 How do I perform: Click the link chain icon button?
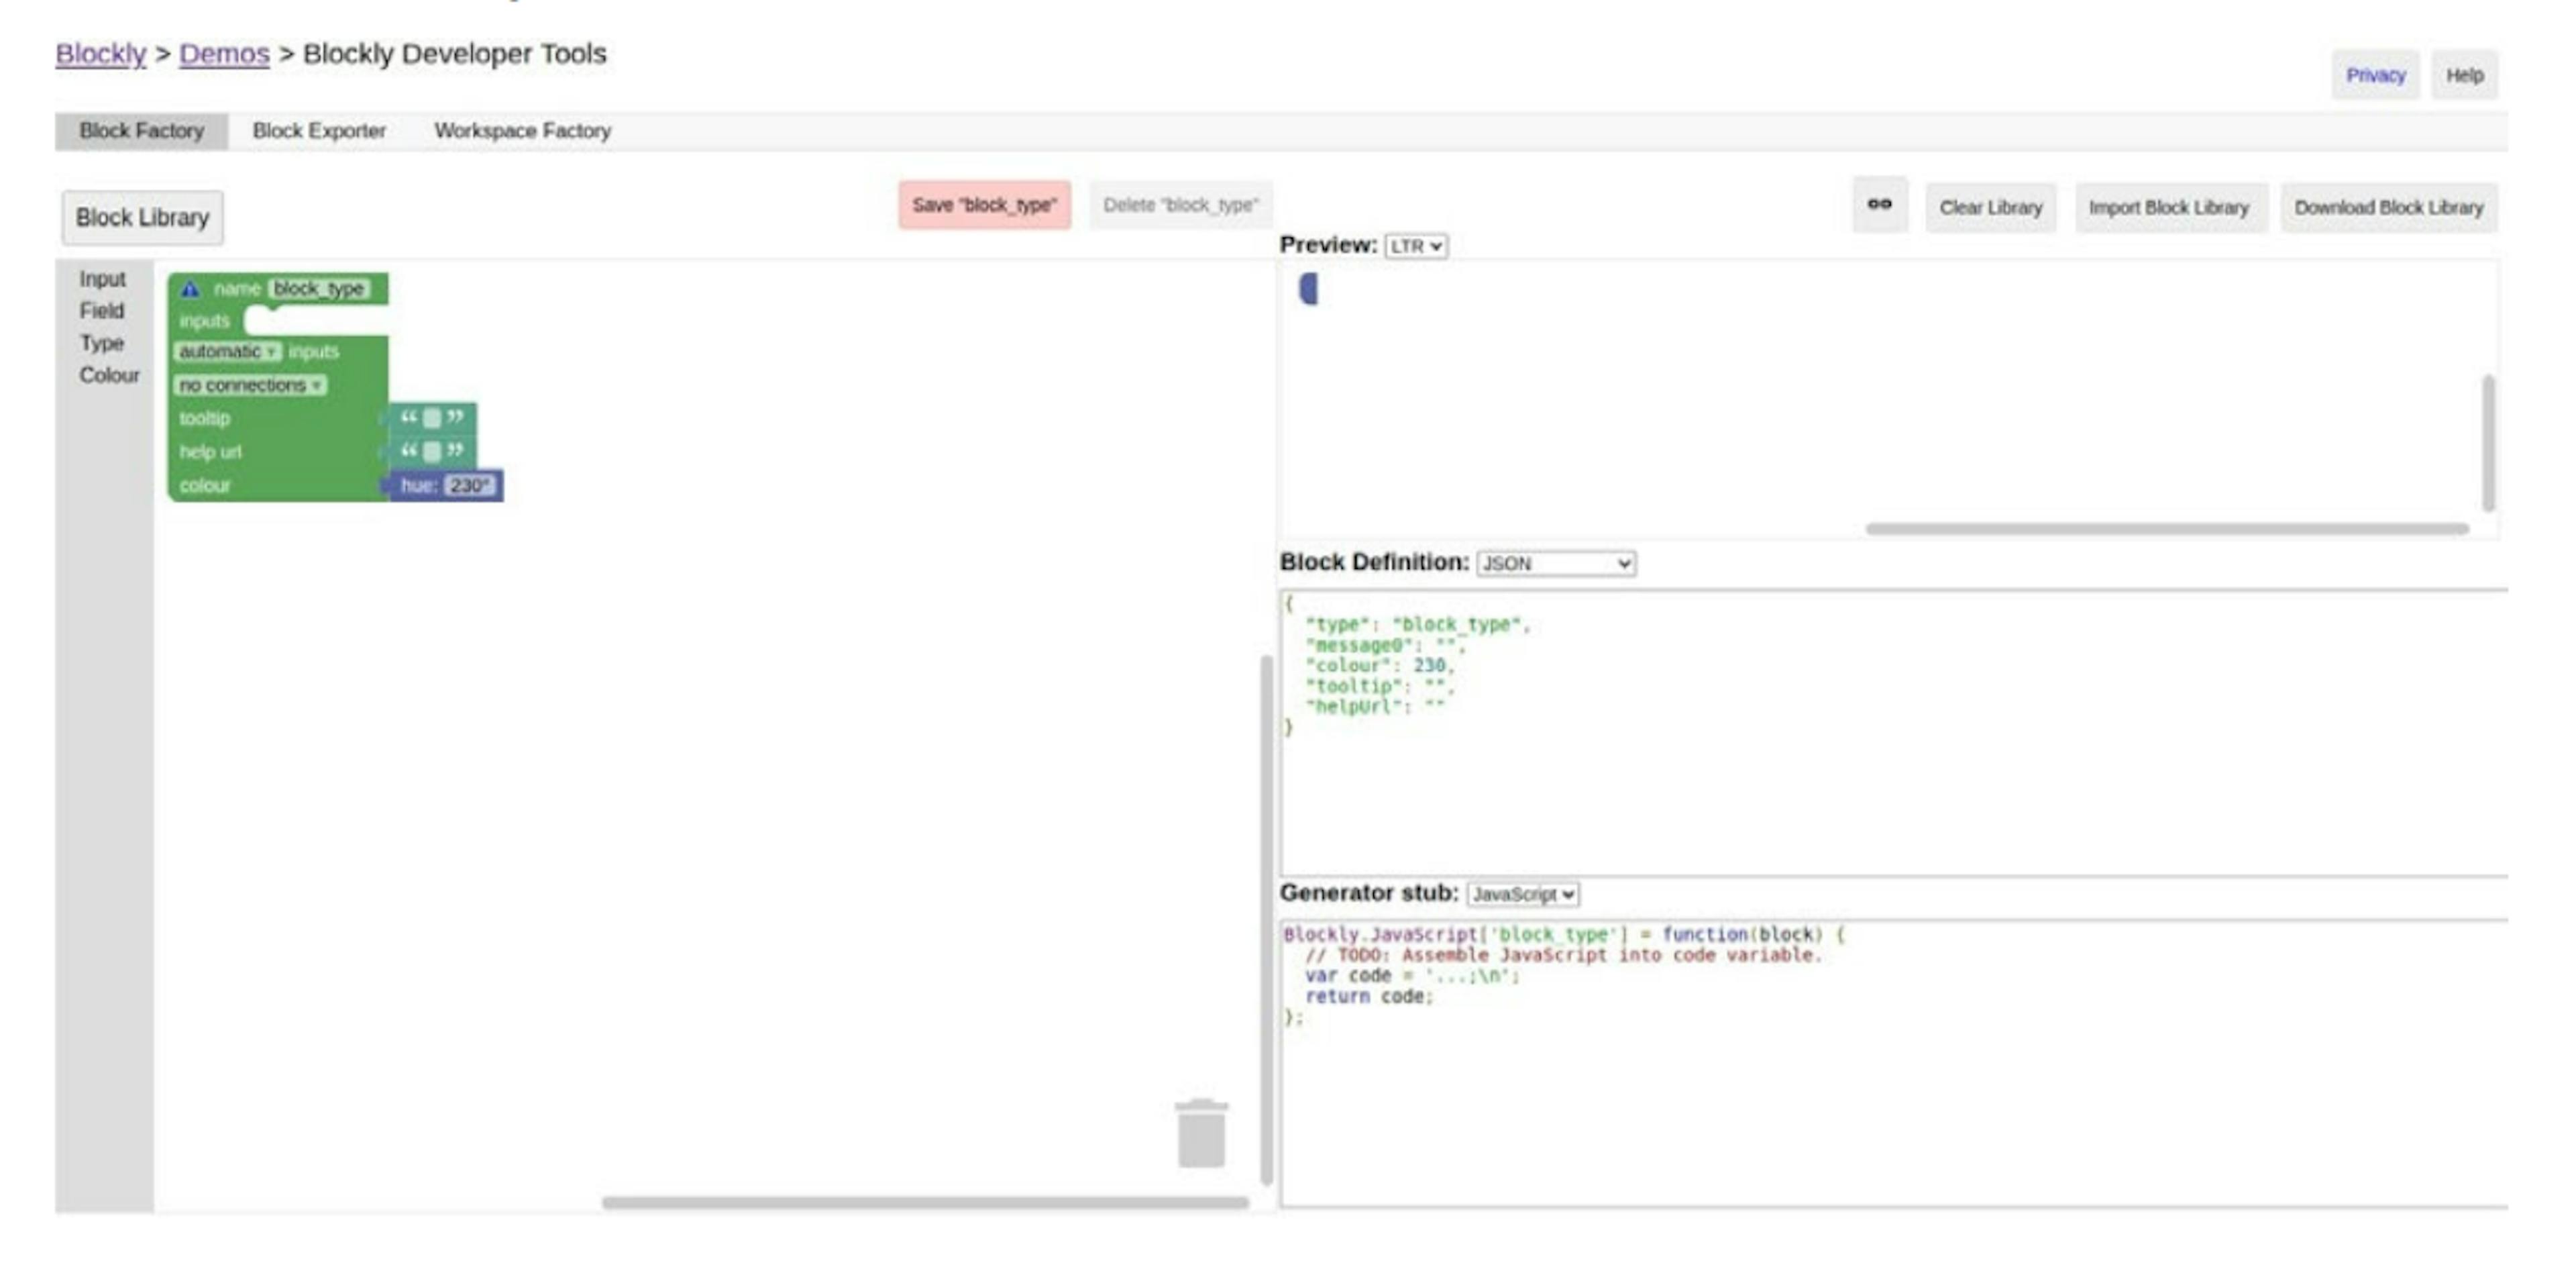coord(1879,205)
